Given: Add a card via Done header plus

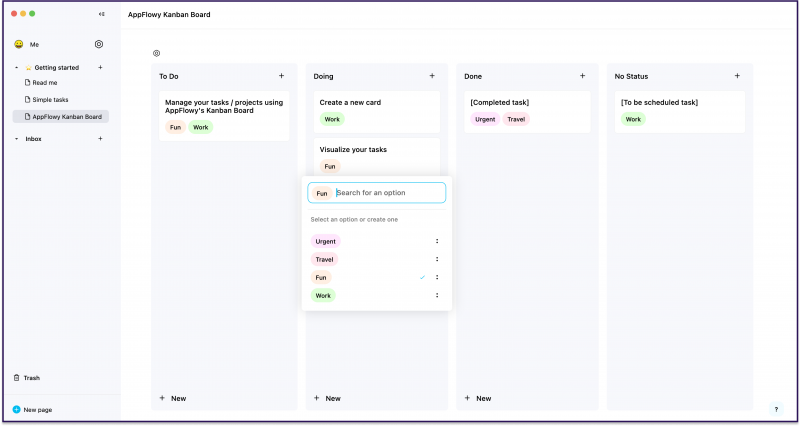Looking at the screenshot, I should point(583,76).
